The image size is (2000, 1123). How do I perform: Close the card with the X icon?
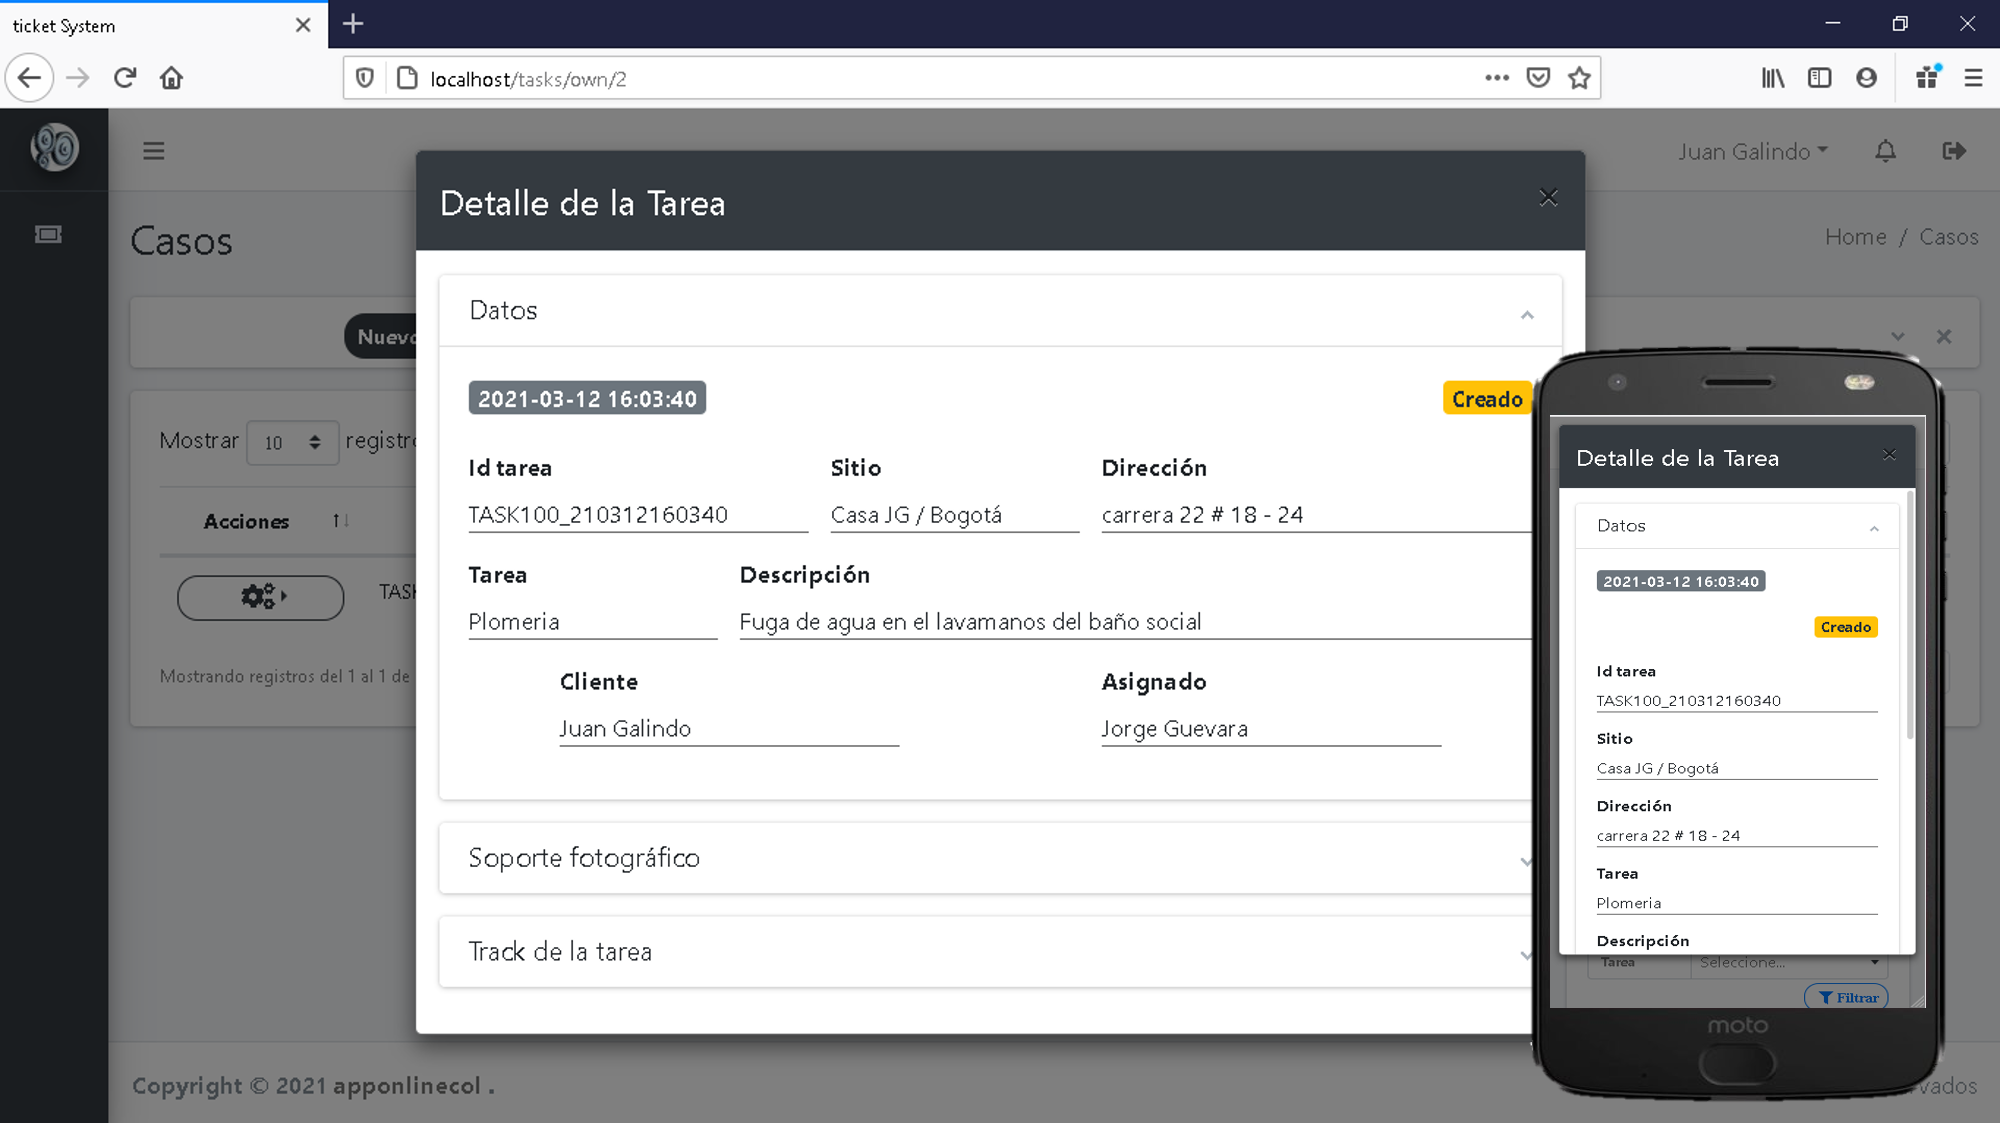[1943, 337]
